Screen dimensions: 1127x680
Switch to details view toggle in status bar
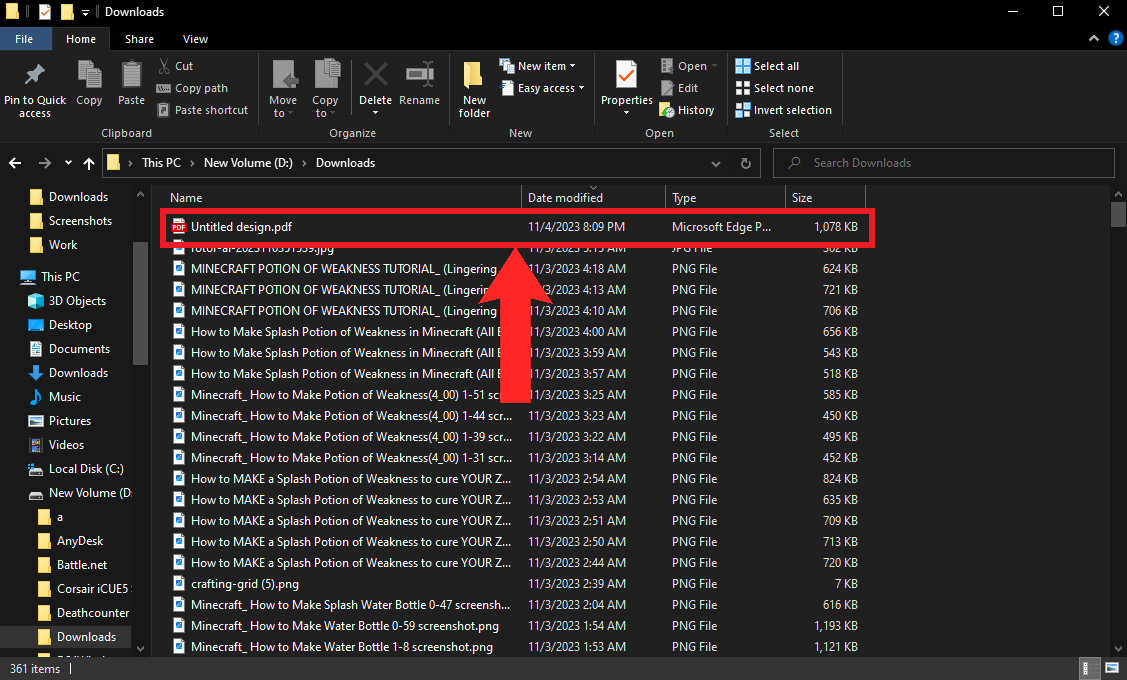tap(1088, 668)
